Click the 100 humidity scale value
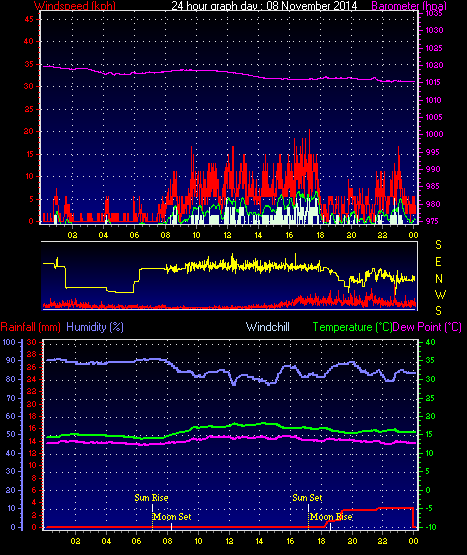 pos(9,342)
